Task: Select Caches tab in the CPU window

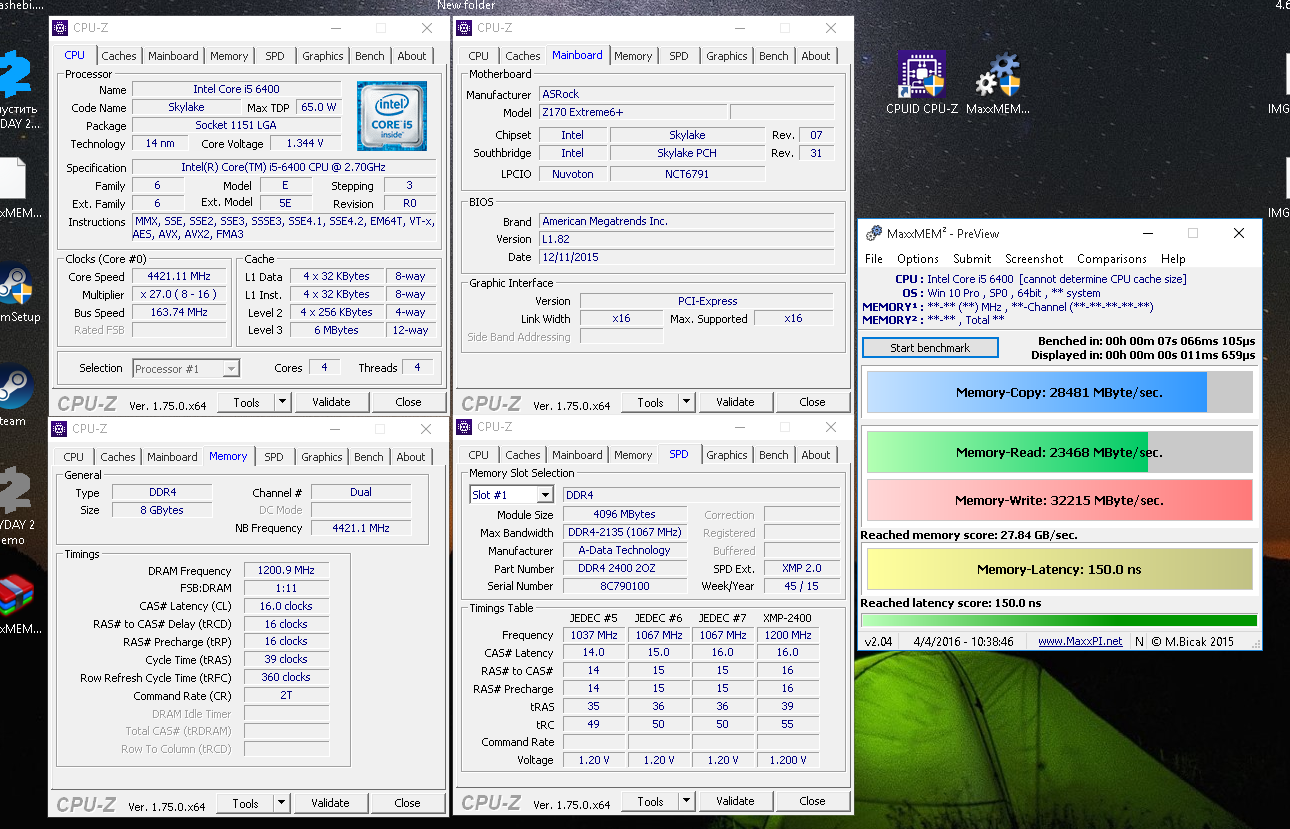Action: click(x=118, y=56)
